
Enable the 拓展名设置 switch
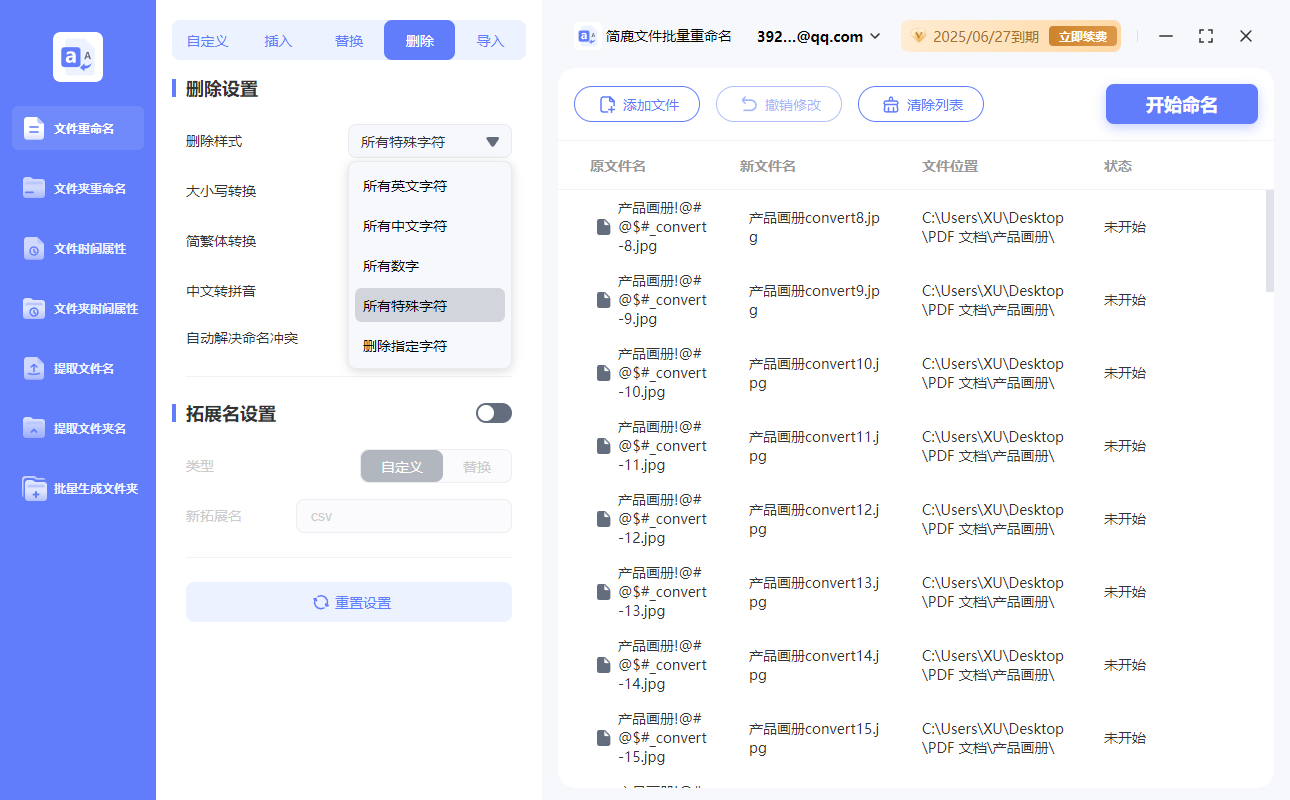[x=493, y=413]
